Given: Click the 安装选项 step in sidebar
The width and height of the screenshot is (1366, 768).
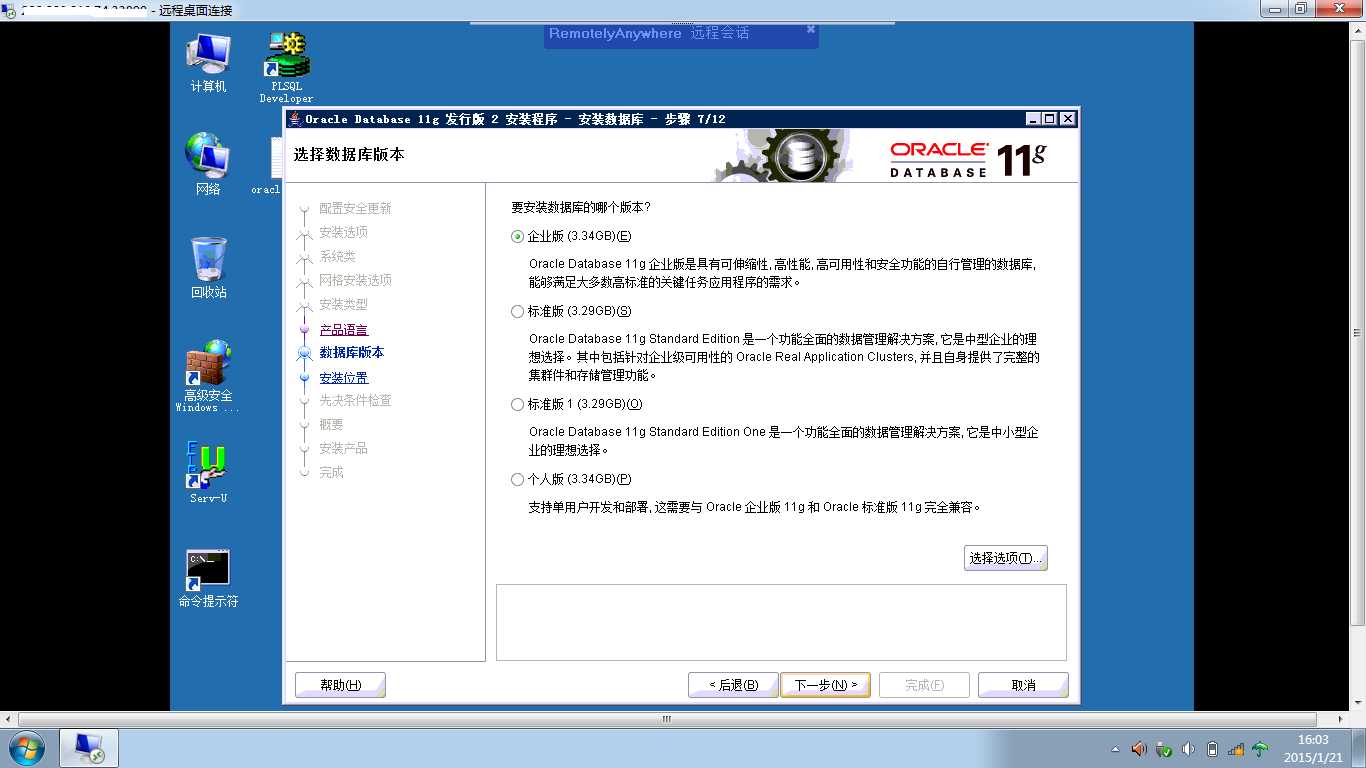Looking at the screenshot, I should click(x=343, y=232).
